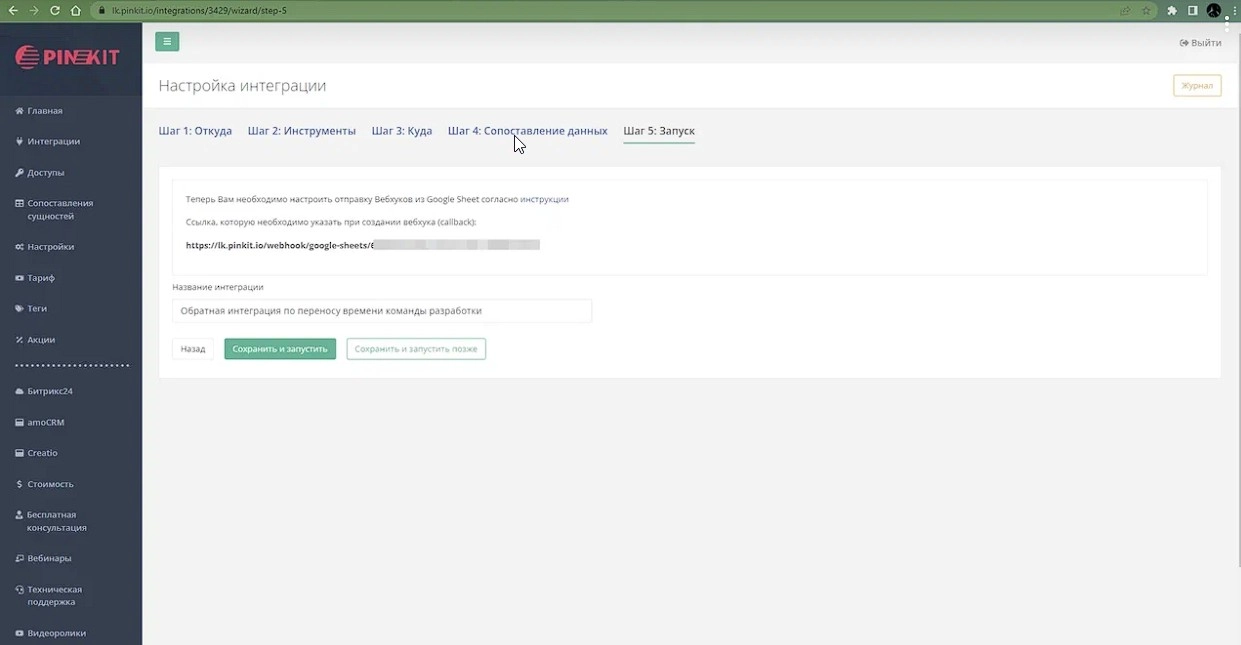
Task: Open the browser extensions puzzle icon
Action: [x=1172, y=10]
